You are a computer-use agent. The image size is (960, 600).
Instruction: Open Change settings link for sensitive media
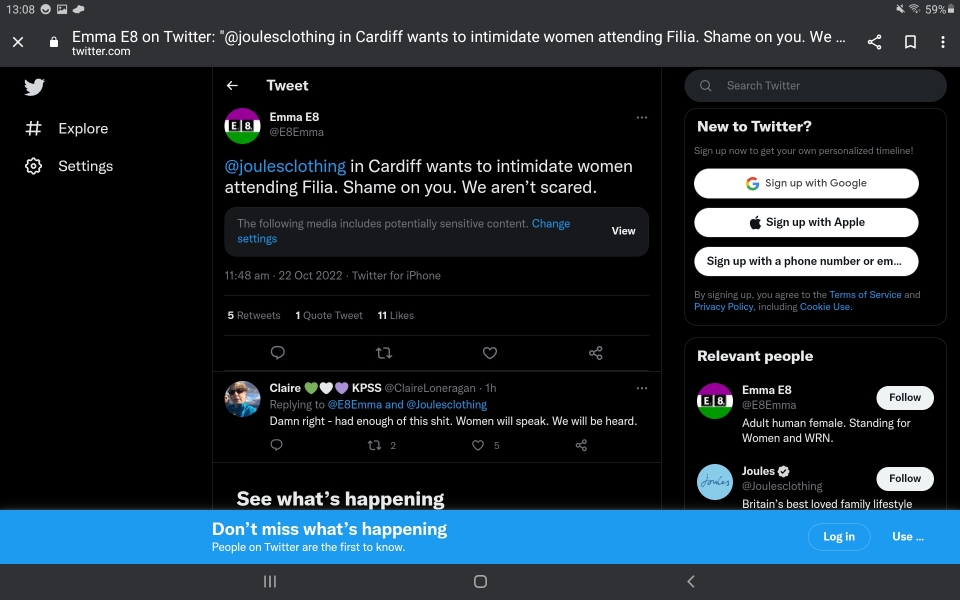coord(403,231)
